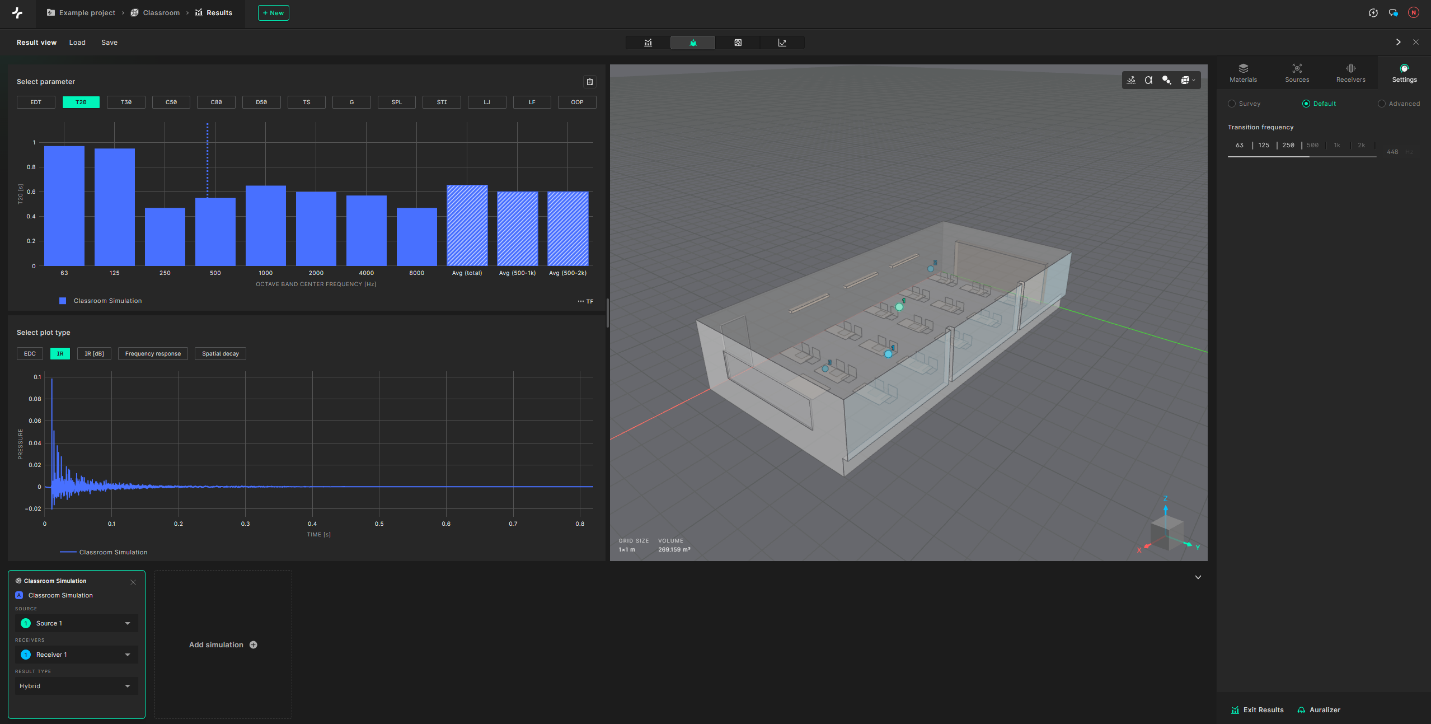Click the trend line chart view icon

[x=782, y=43]
